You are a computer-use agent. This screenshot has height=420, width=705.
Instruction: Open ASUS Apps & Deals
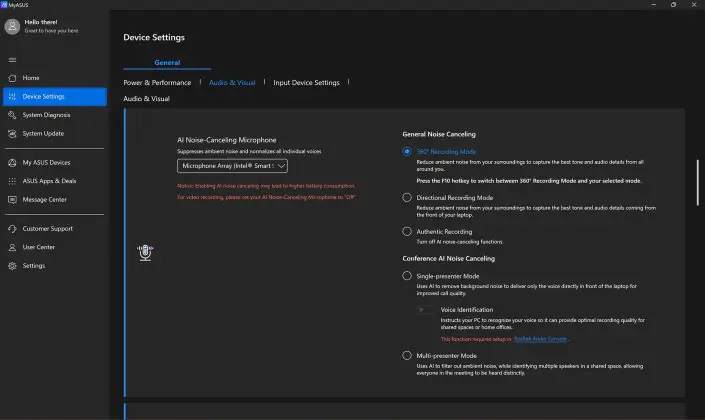(55, 181)
